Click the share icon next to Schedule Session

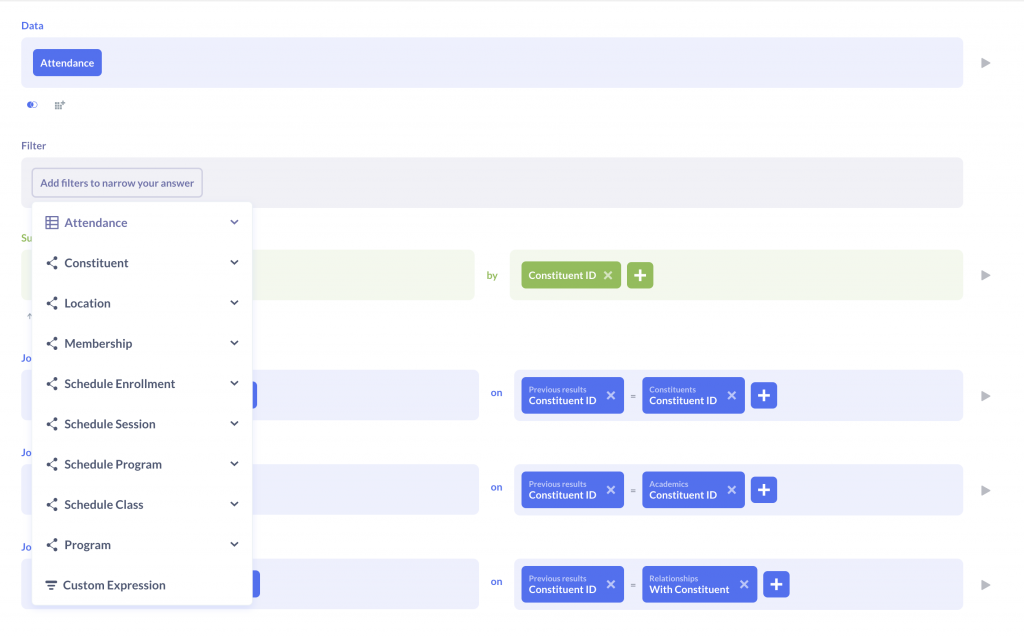tap(52, 424)
